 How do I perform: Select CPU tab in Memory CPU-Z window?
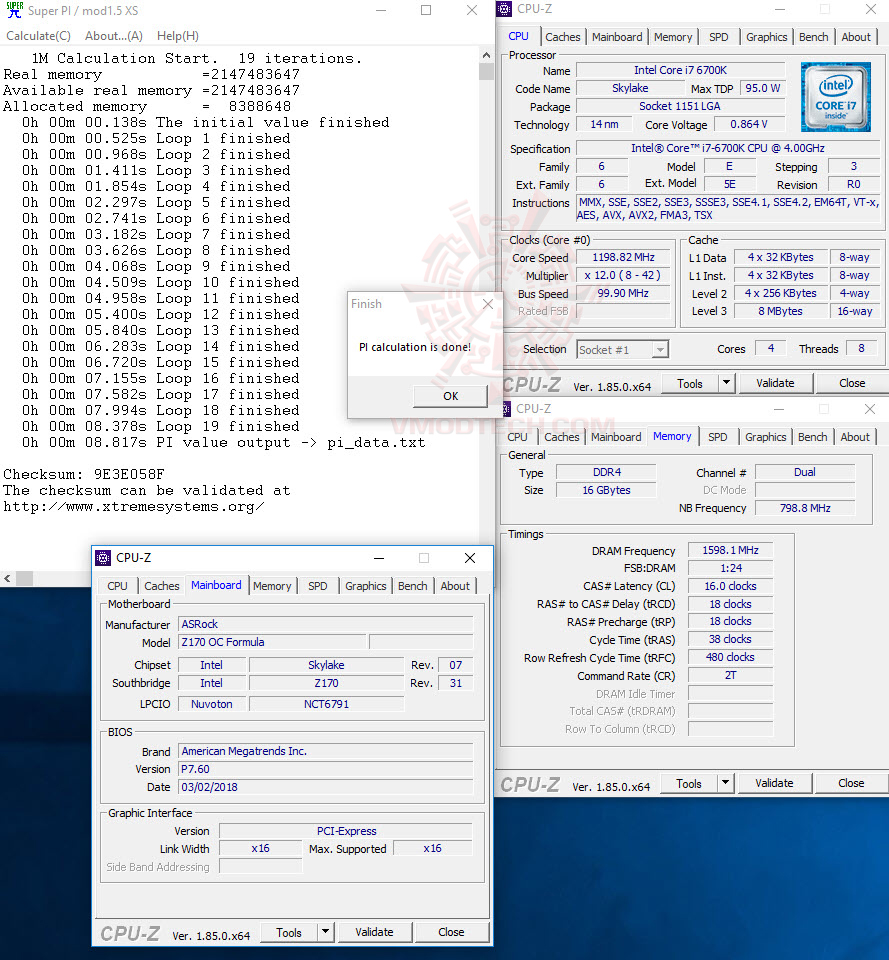point(517,437)
